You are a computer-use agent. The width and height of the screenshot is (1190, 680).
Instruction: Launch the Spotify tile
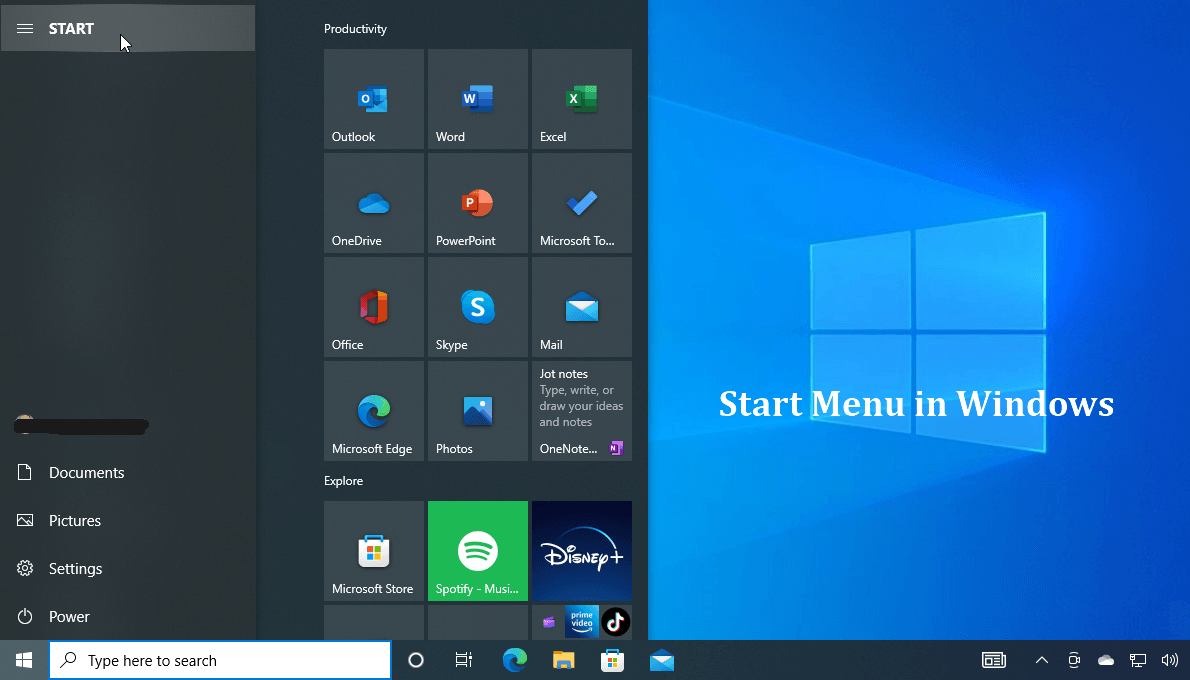click(x=477, y=551)
